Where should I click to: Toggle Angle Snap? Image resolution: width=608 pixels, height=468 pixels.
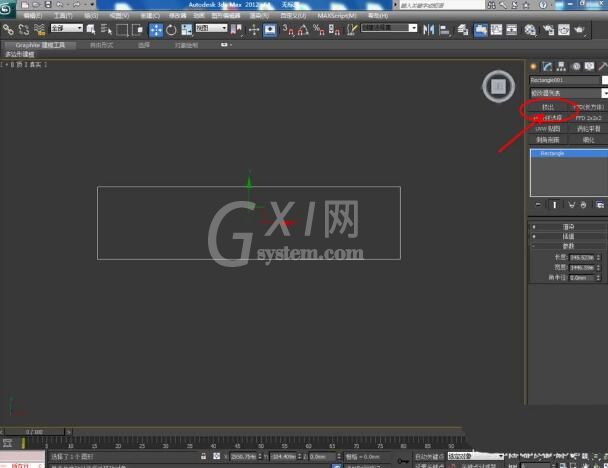[303, 29]
